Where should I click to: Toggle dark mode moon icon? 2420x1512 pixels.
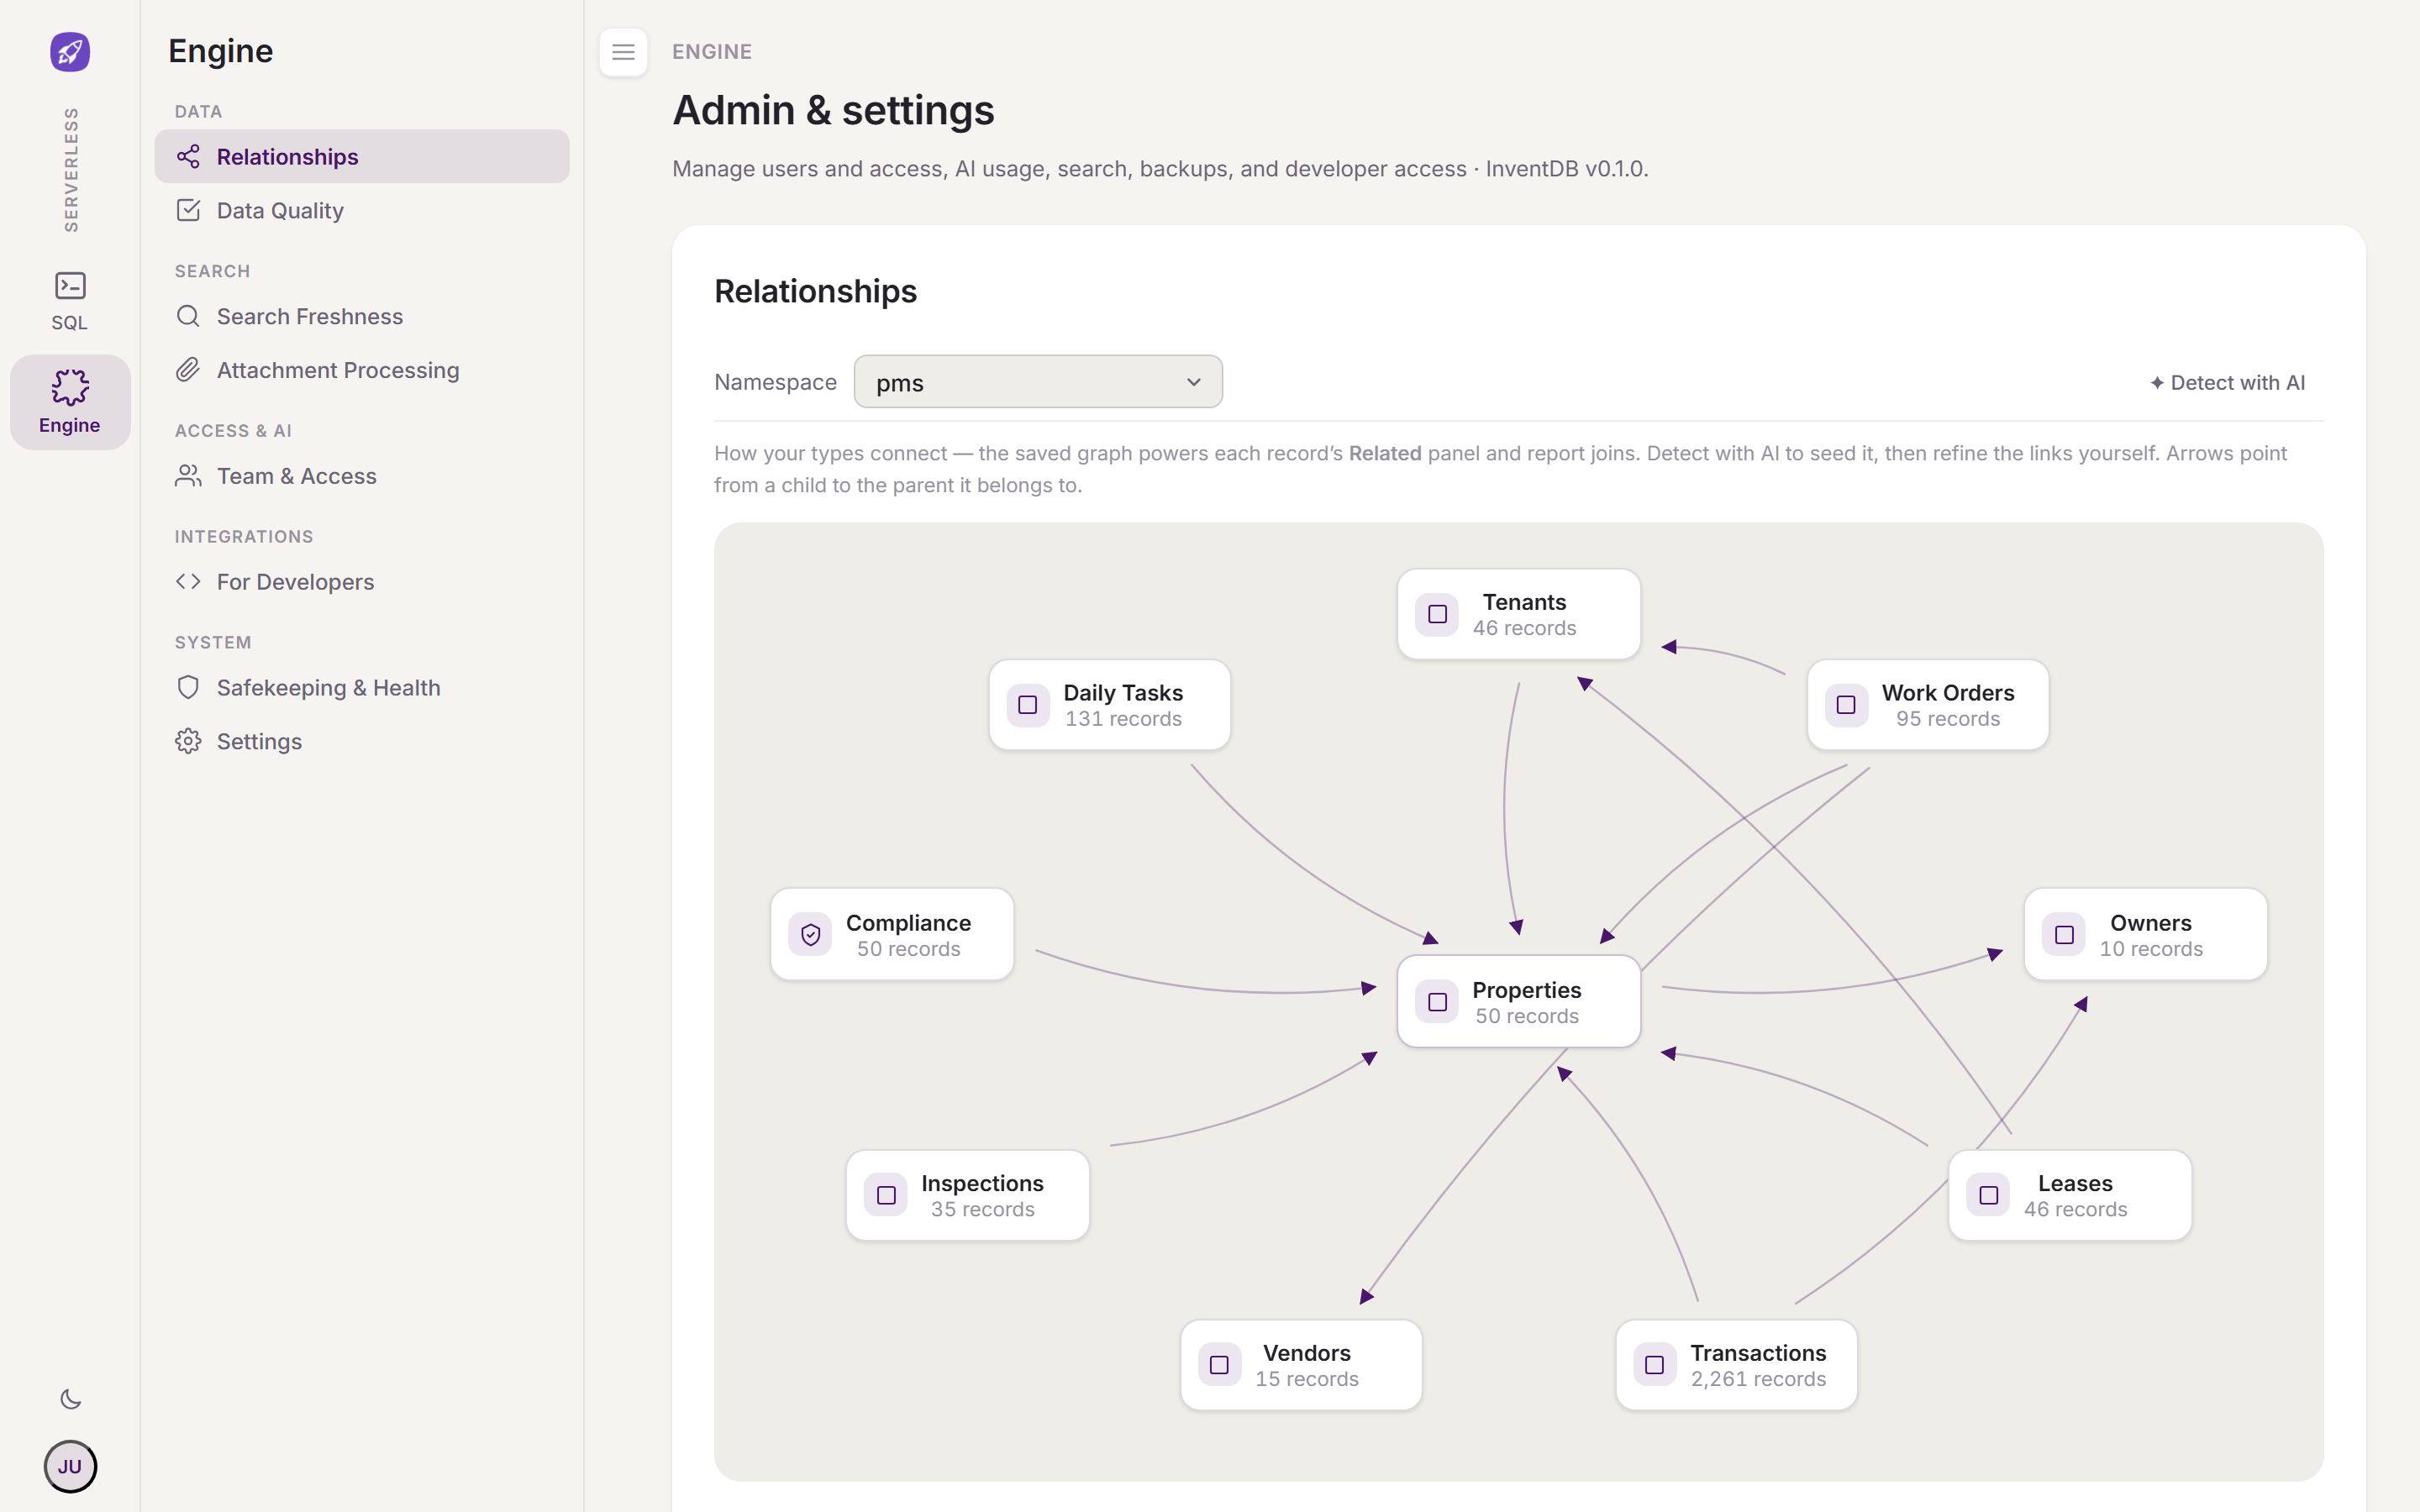(70, 1399)
